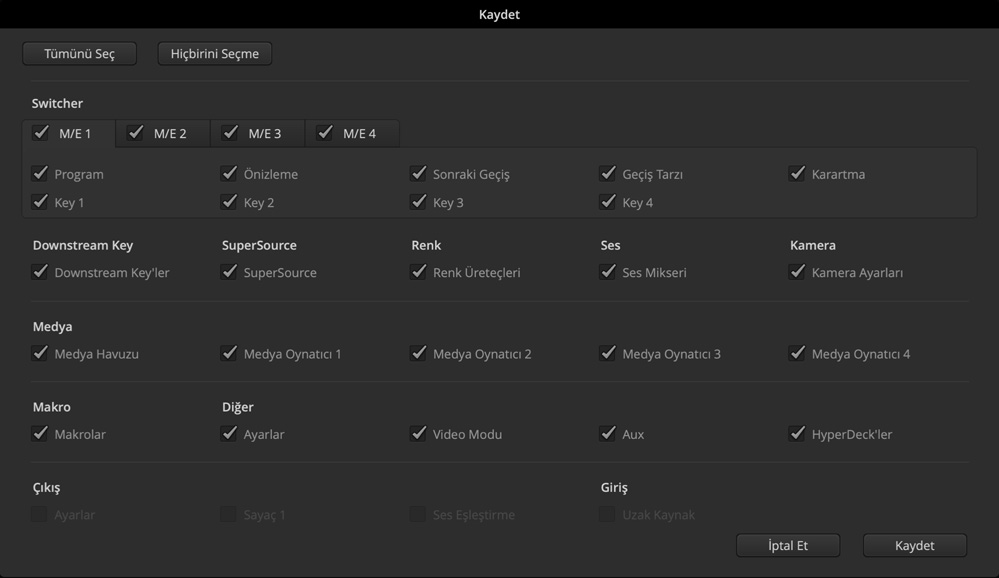Uncheck the Program checkbox
999x578 pixels.
40,174
